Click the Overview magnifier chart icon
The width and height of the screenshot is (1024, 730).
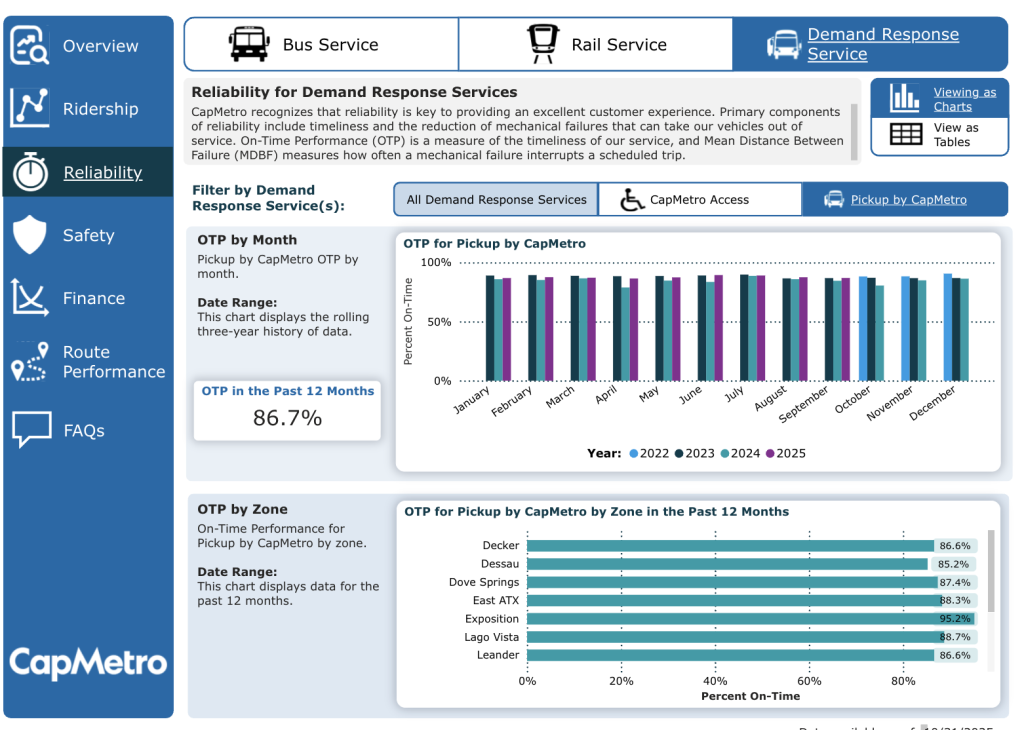(x=30, y=46)
